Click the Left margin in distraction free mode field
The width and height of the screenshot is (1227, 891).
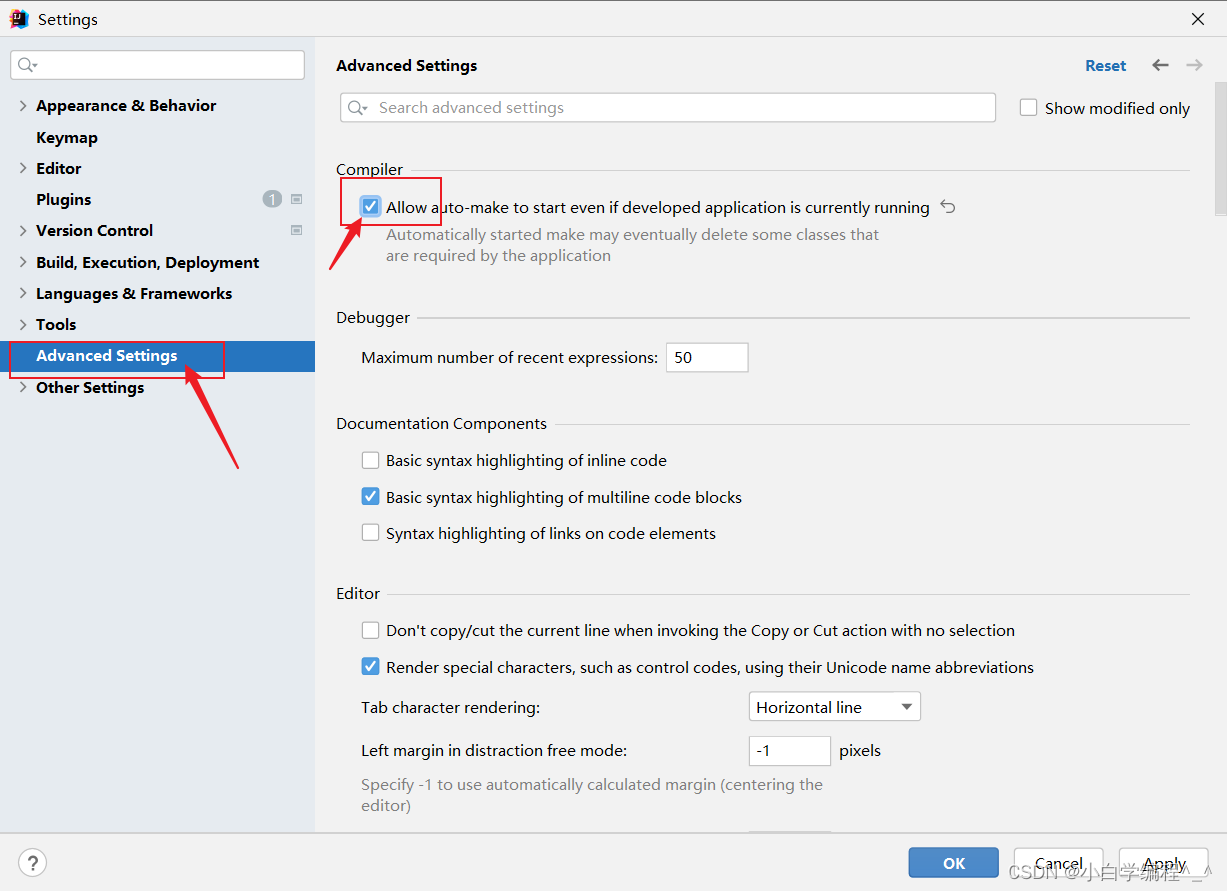coord(790,750)
